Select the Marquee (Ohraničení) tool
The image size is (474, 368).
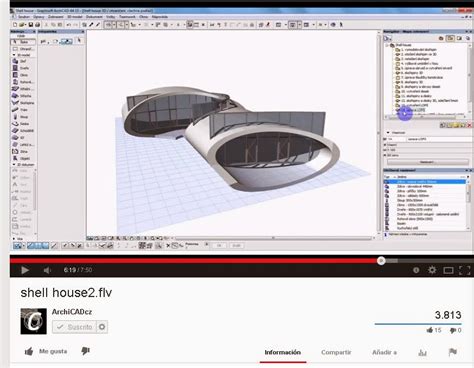pyautogui.click(x=23, y=49)
